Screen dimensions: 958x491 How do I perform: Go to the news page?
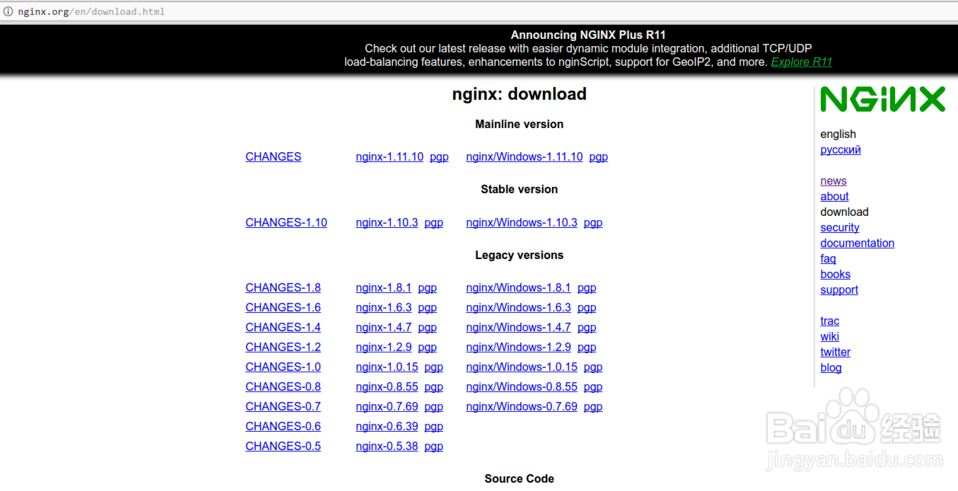833,181
